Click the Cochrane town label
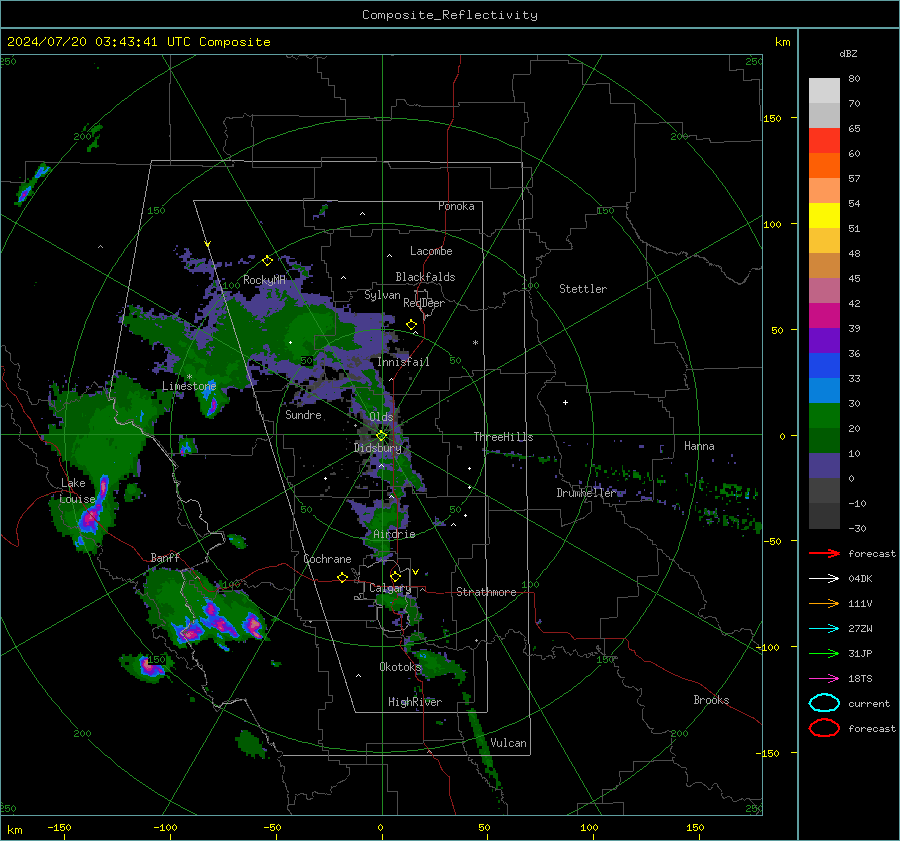The image size is (900, 841). click(x=327, y=559)
